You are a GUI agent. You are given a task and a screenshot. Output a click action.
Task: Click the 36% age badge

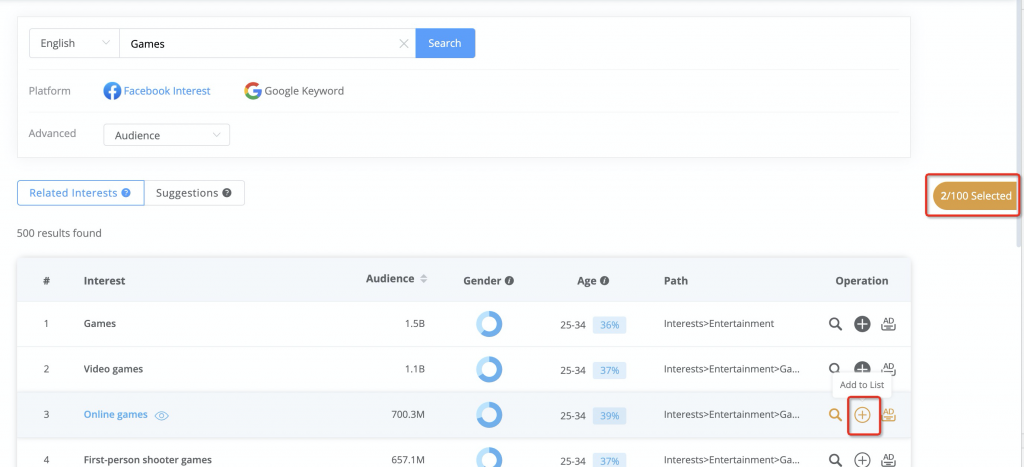(609, 325)
